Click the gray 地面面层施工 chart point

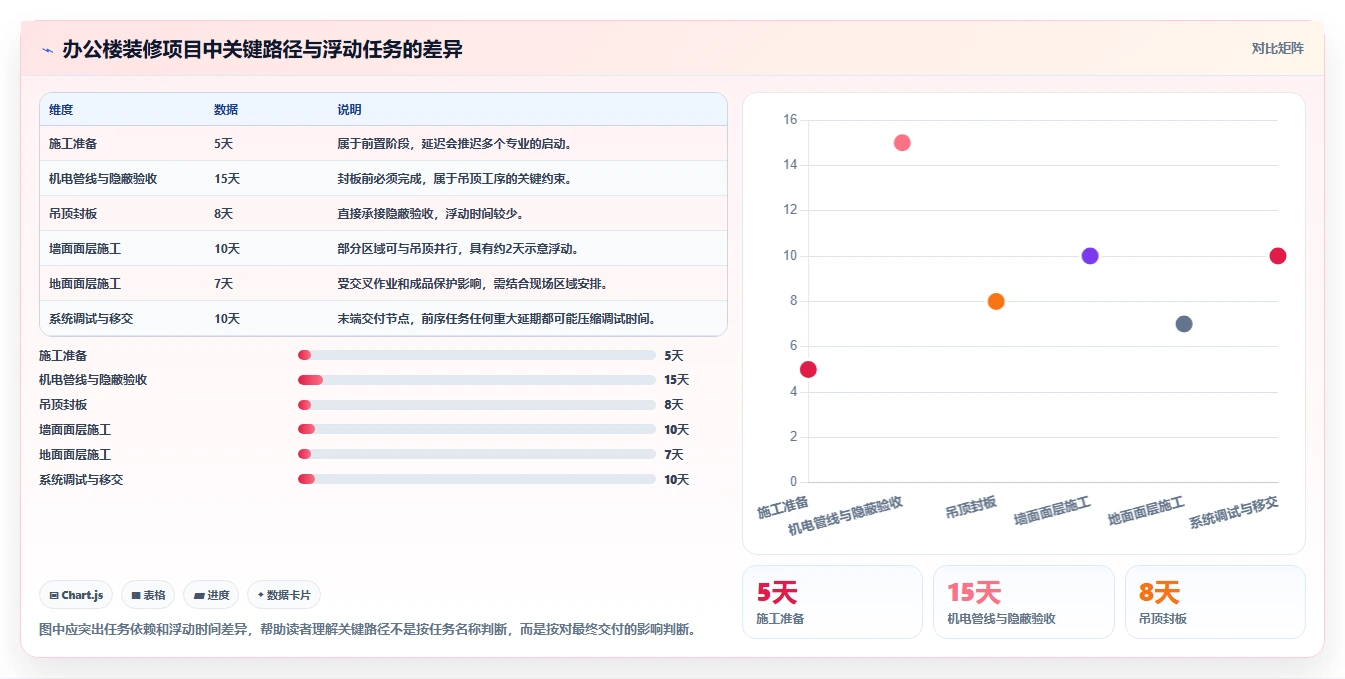coord(1184,324)
